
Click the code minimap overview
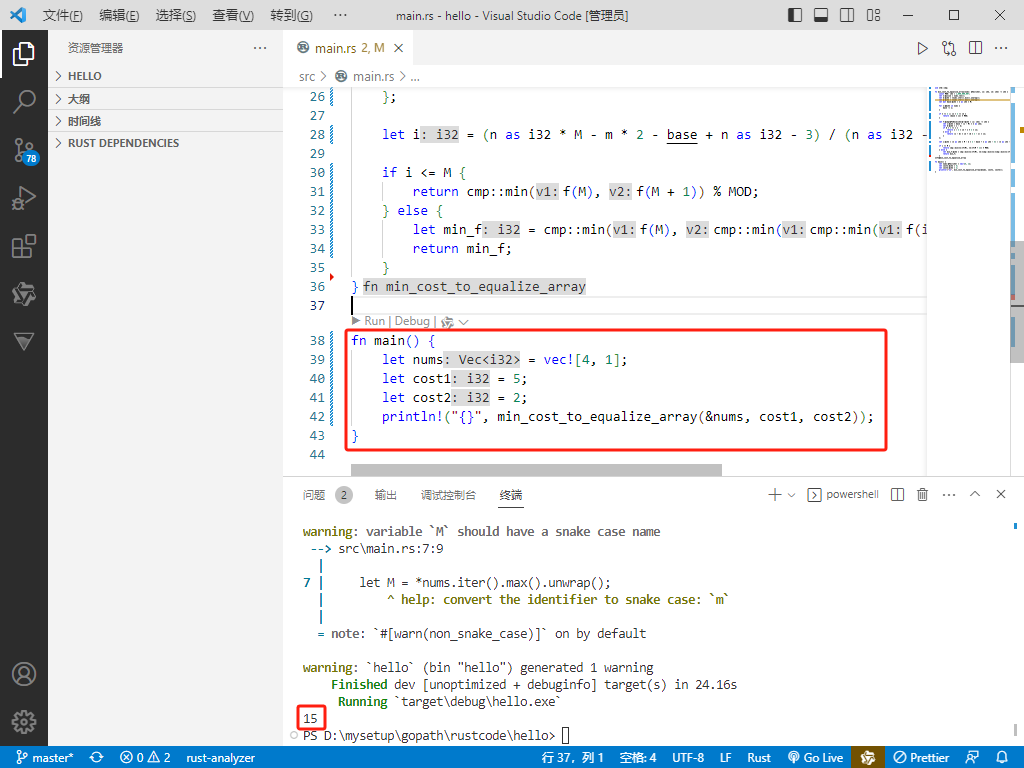[968, 131]
